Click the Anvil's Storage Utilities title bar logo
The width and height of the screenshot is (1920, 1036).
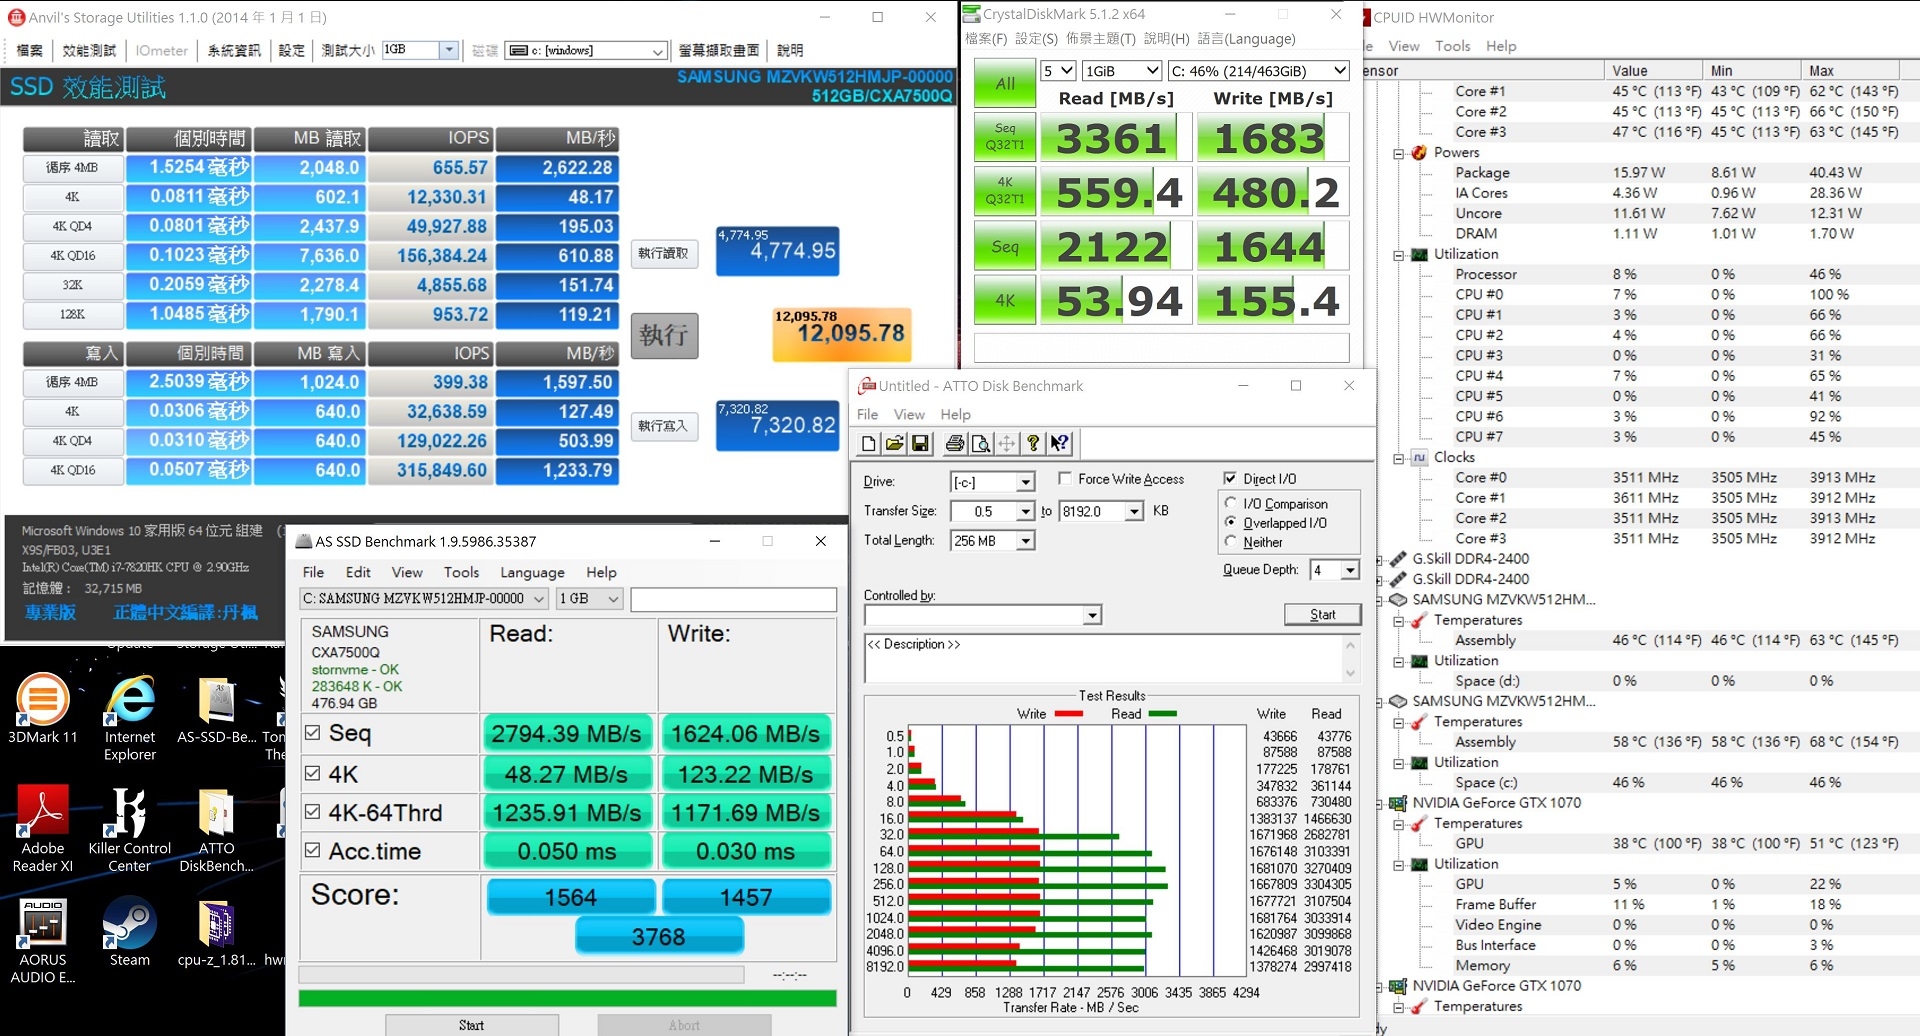[x=16, y=17]
